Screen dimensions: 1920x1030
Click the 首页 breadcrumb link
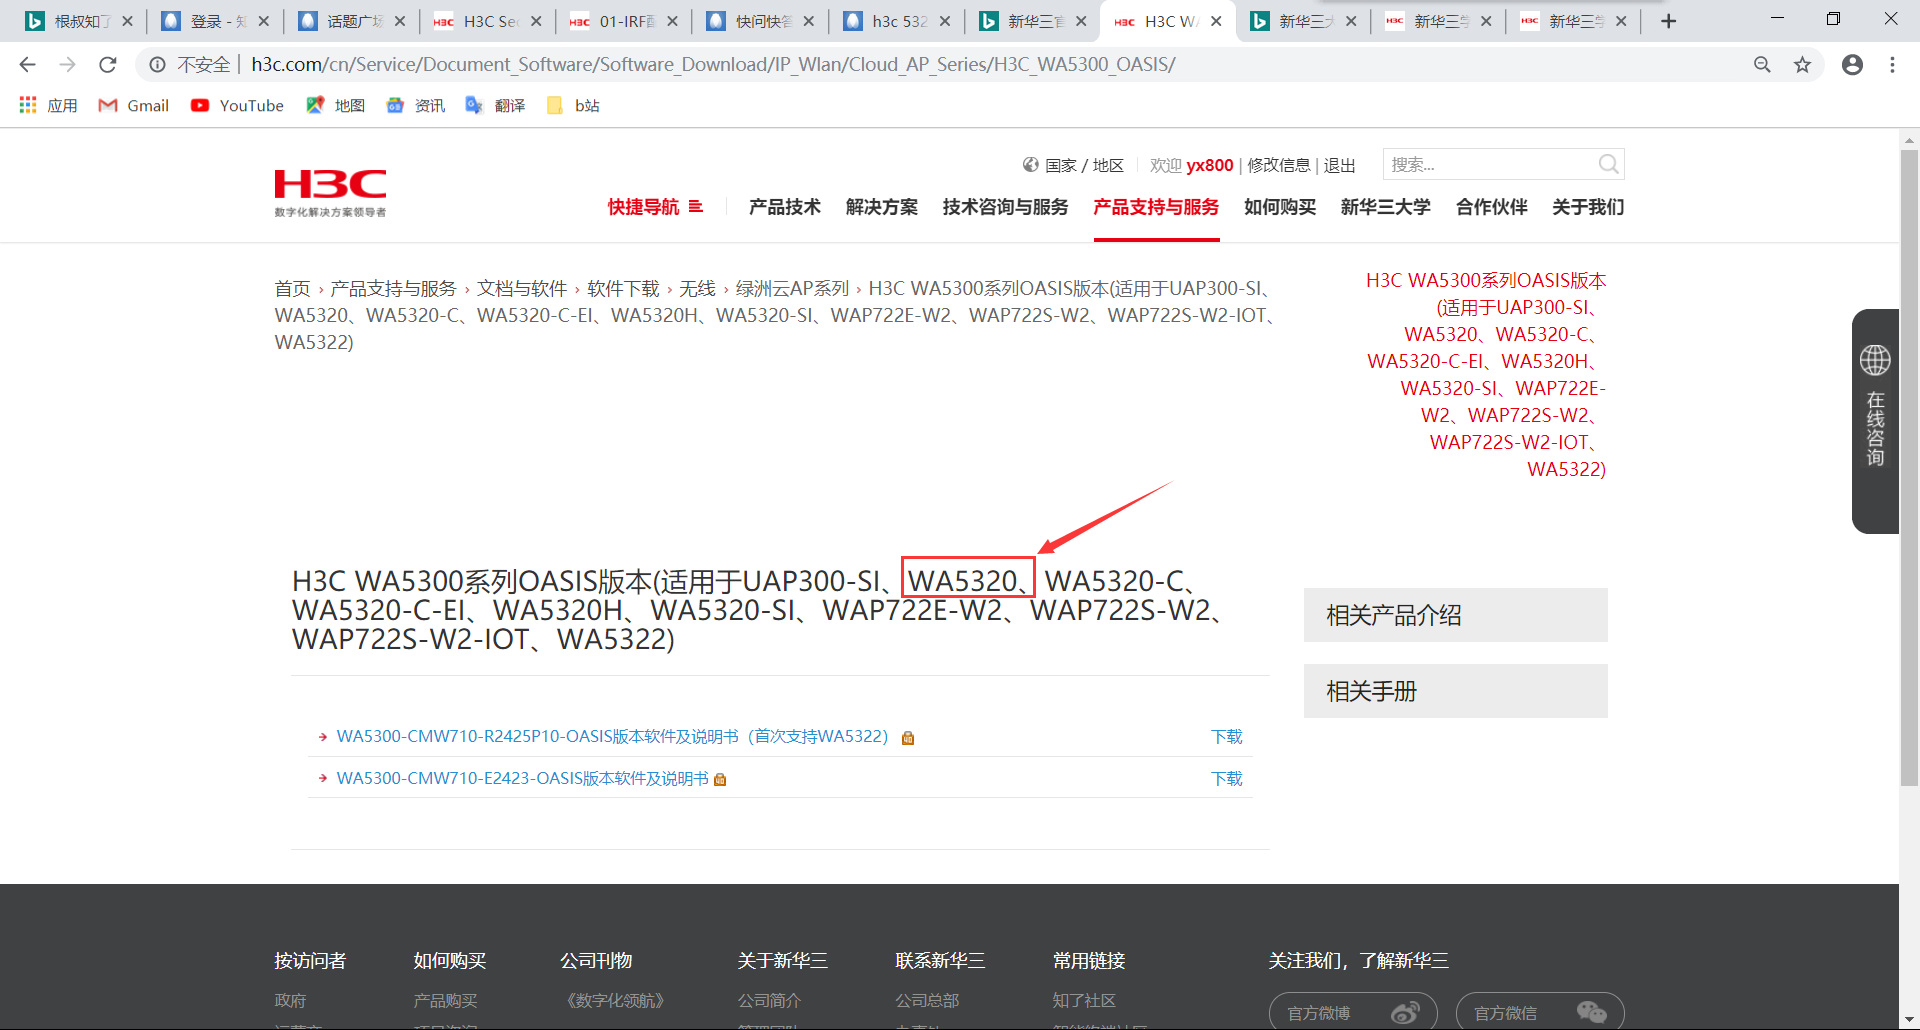tap(292, 289)
